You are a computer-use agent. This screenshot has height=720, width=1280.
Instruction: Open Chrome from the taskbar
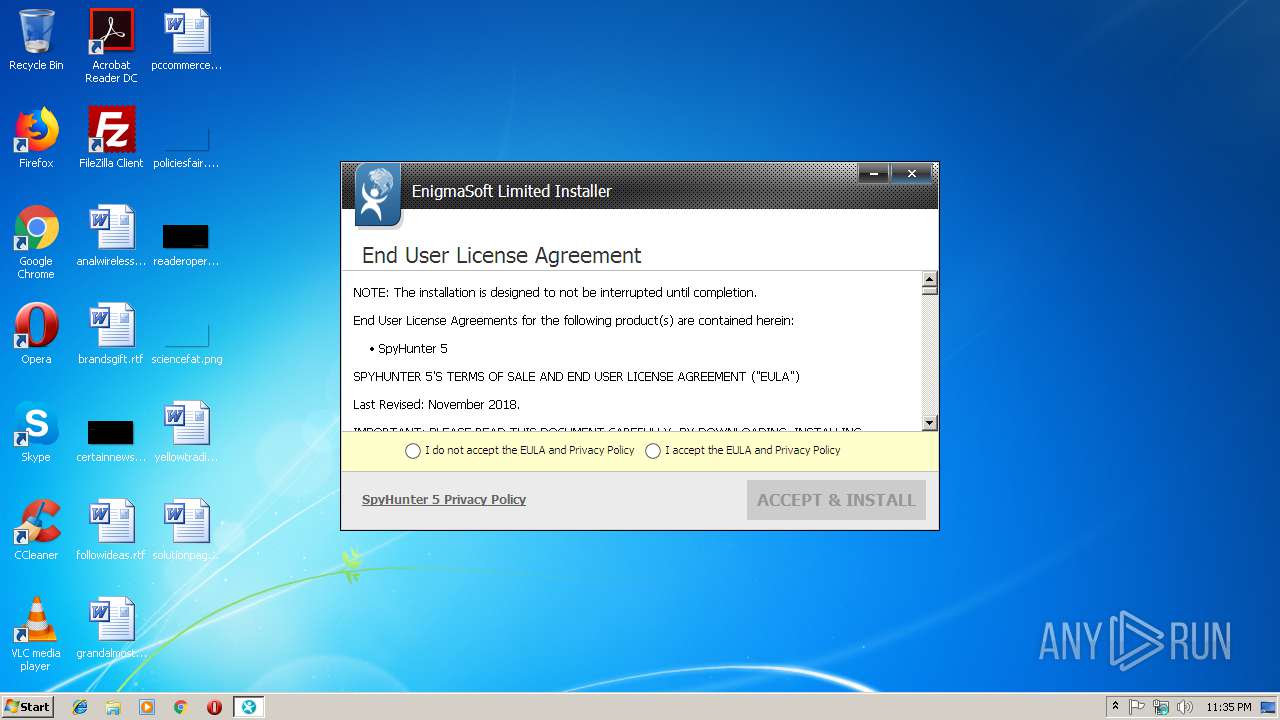[x=181, y=707]
